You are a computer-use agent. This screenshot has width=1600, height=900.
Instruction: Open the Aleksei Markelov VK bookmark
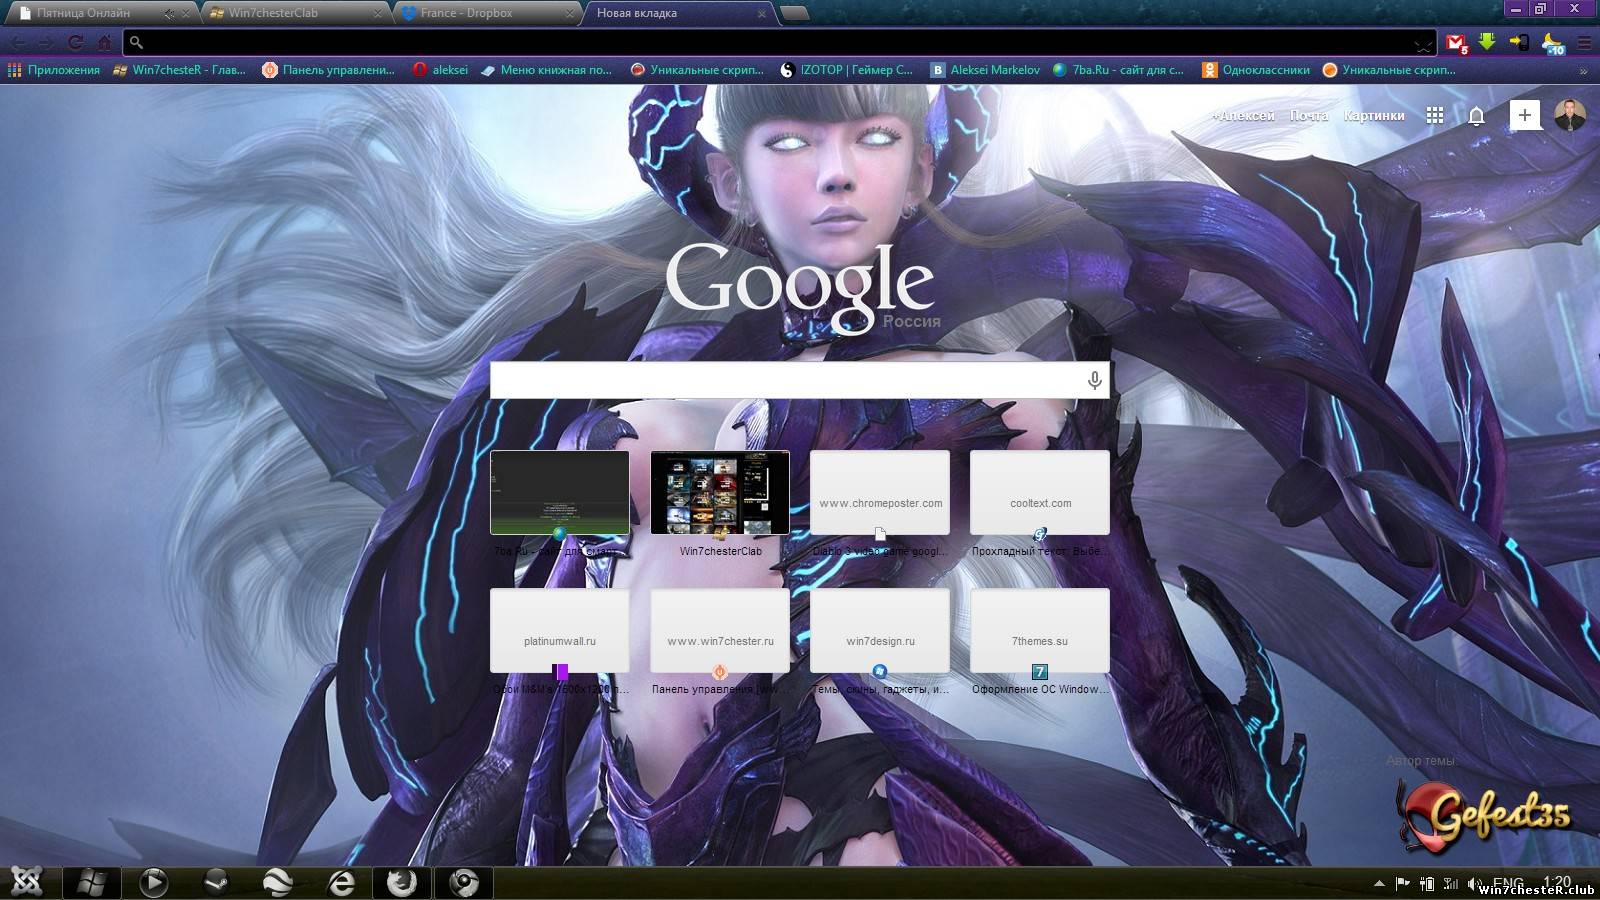coord(985,70)
